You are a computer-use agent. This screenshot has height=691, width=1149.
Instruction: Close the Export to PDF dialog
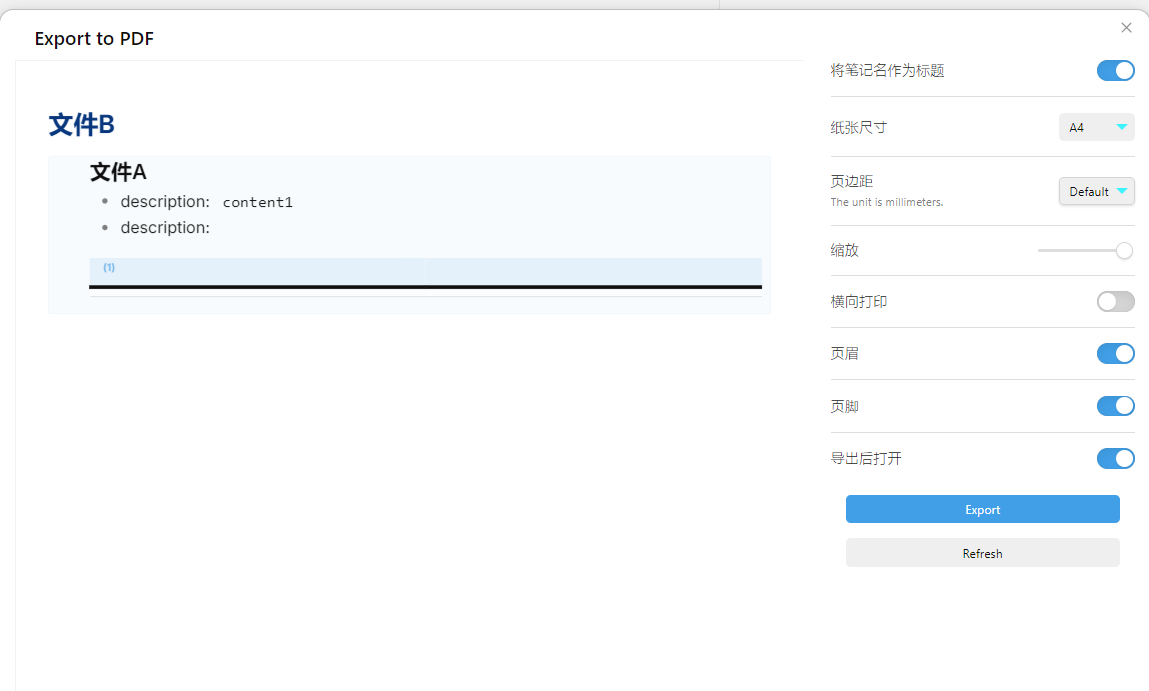(1126, 28)
